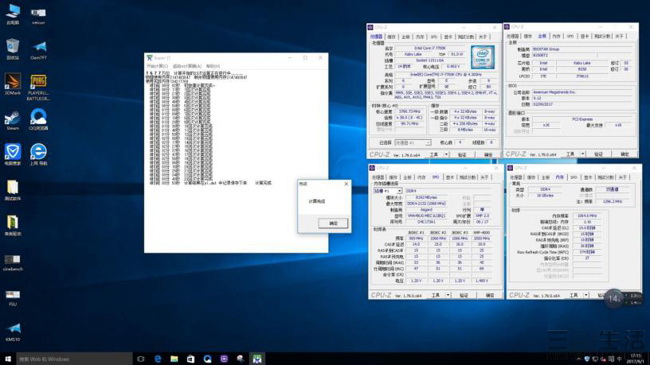
Task: Switch to the Graphics tab in the processor window
Action: click(x=448, y=37)
